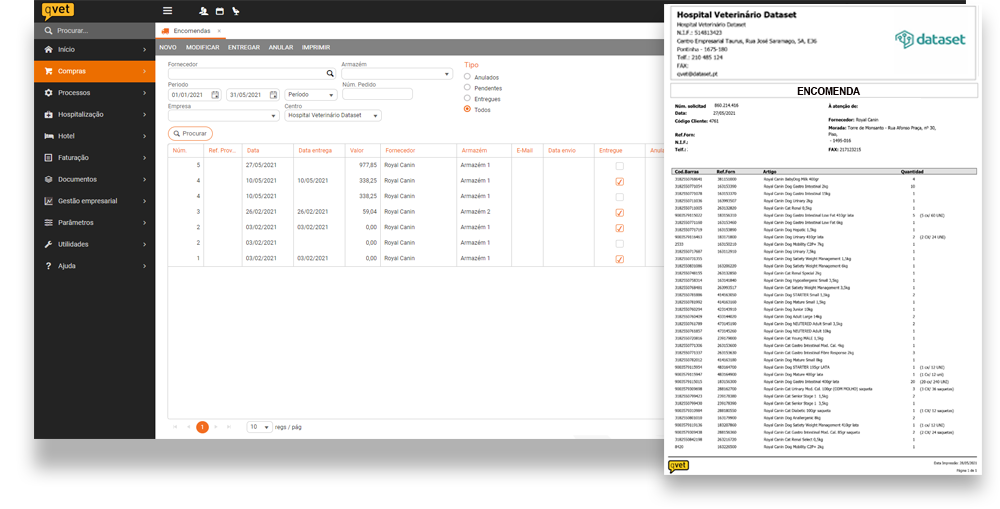1000x509 pixels.
Task: Toggle Entregue checkbox for order 1, 03/02/2021
Action: 619,259
